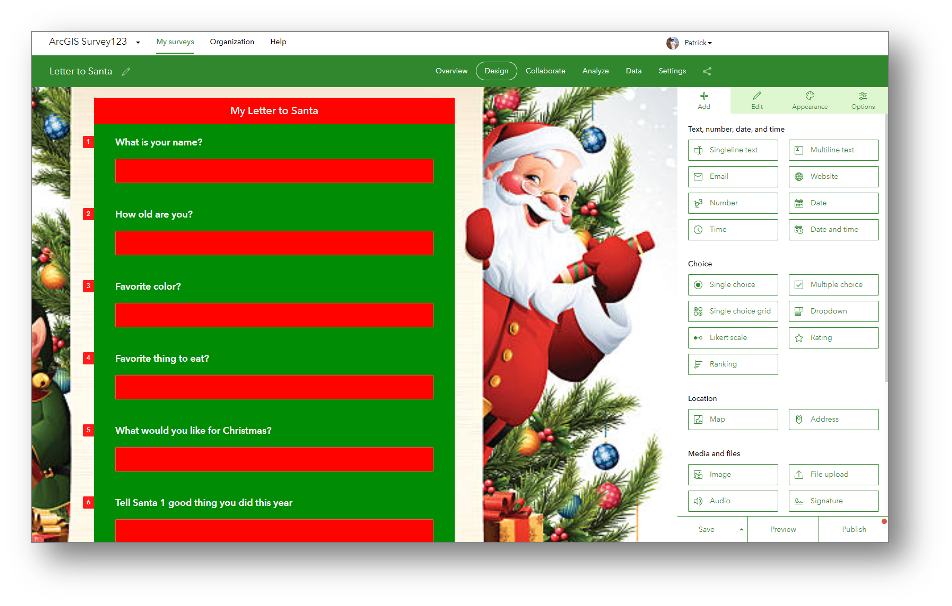The height and width of the screenshot is (606, 952).
Task: Edit the survey title with pencil icon
Action: tap(126, 72)
